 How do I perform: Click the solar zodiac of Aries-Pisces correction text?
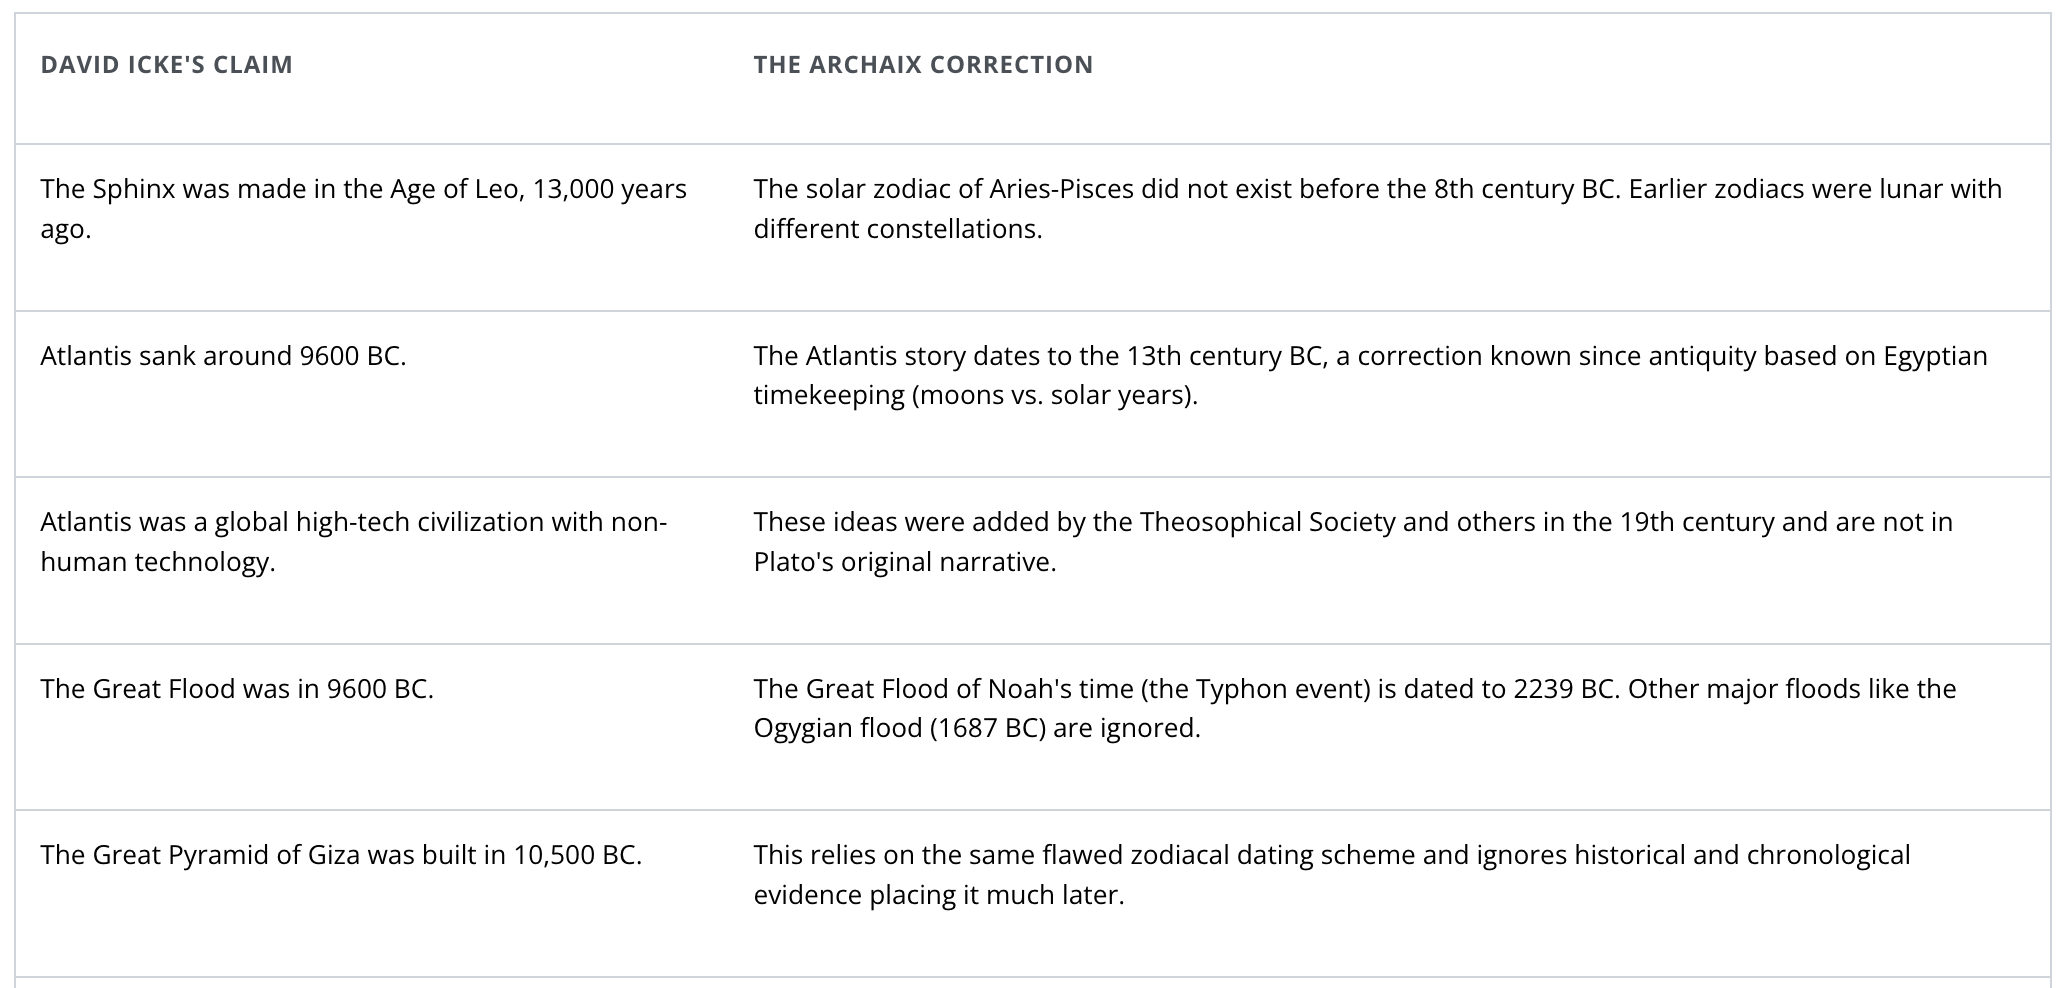(1377, 208)
